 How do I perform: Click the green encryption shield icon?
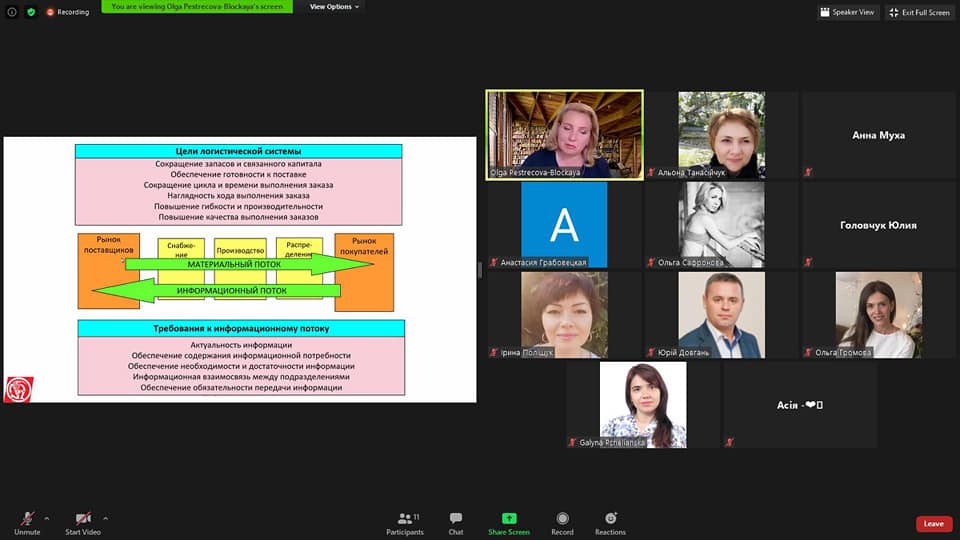coord(31,12)
